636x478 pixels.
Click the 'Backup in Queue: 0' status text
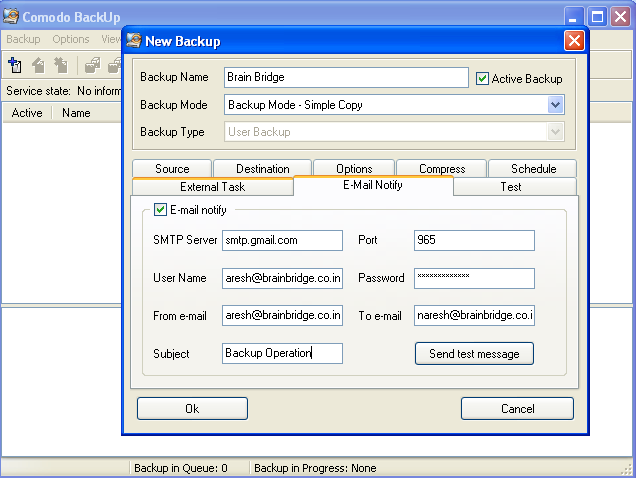tap(181, 468)
